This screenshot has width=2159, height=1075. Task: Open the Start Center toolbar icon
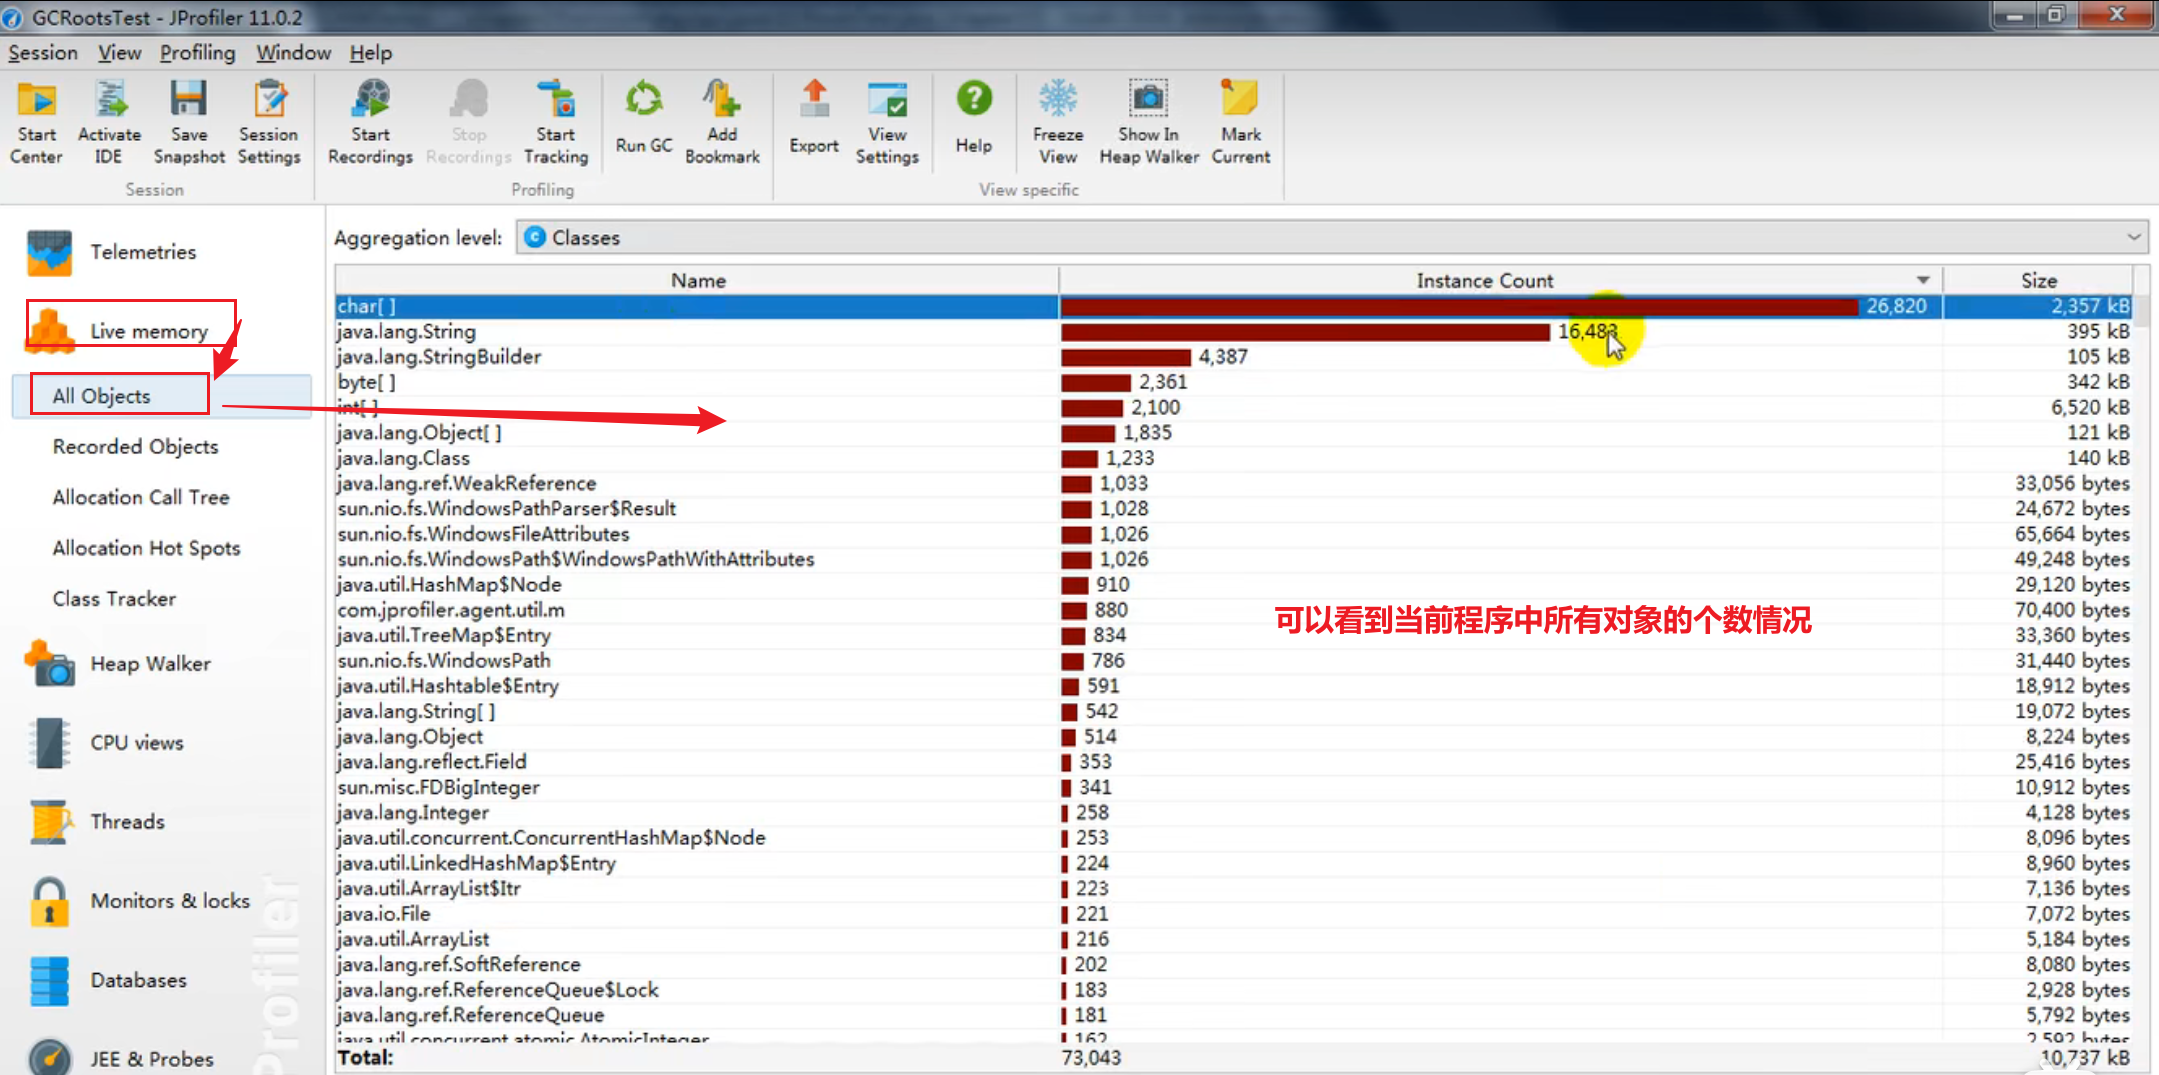tap(37, 101)
